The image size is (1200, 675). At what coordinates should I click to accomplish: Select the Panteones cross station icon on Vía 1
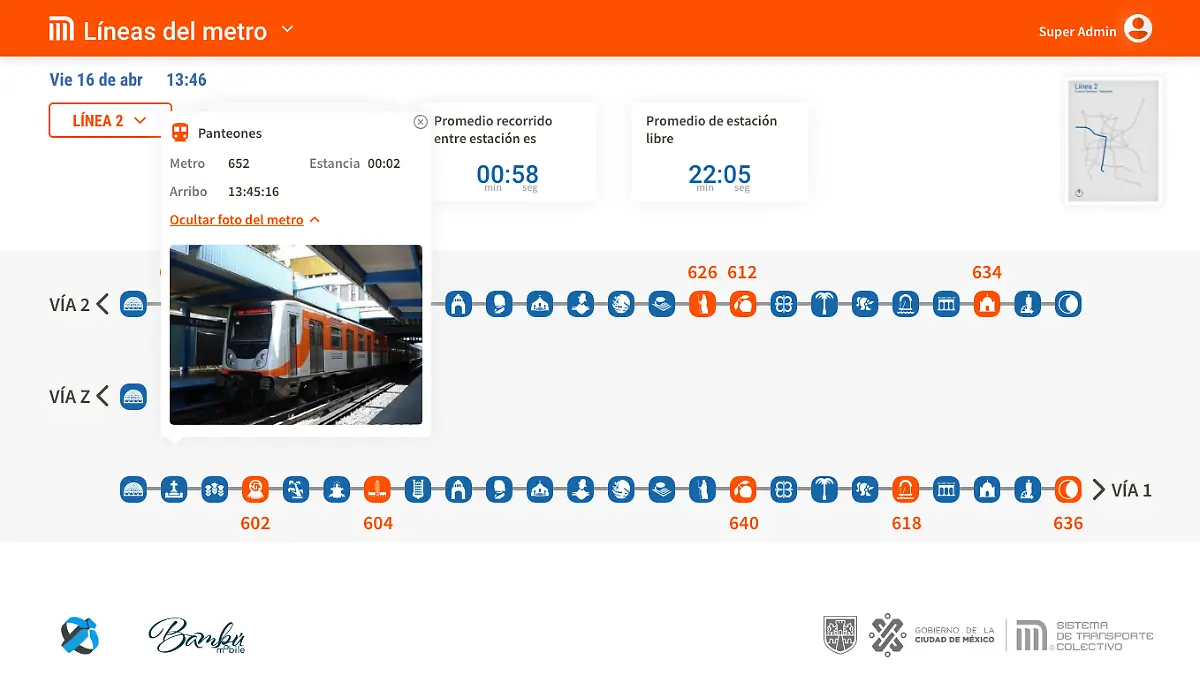[174, 490]
